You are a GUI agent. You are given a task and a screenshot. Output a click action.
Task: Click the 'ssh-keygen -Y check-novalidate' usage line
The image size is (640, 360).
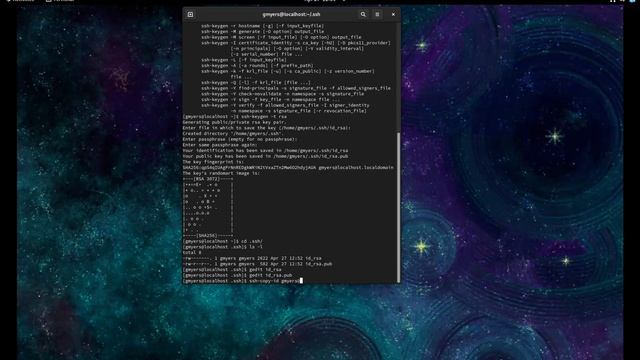[282, 94]
